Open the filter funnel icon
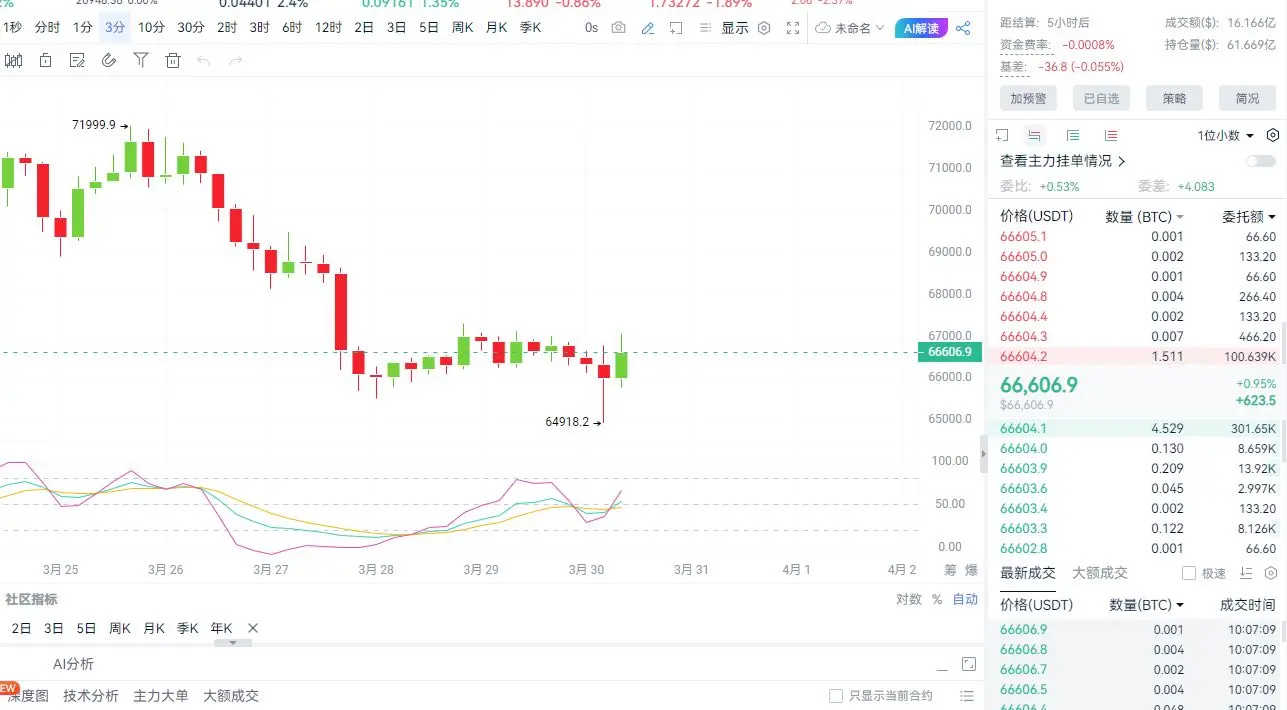Image resolution: width=1287 pixels, height=710 pixels. tap(141, 61)
